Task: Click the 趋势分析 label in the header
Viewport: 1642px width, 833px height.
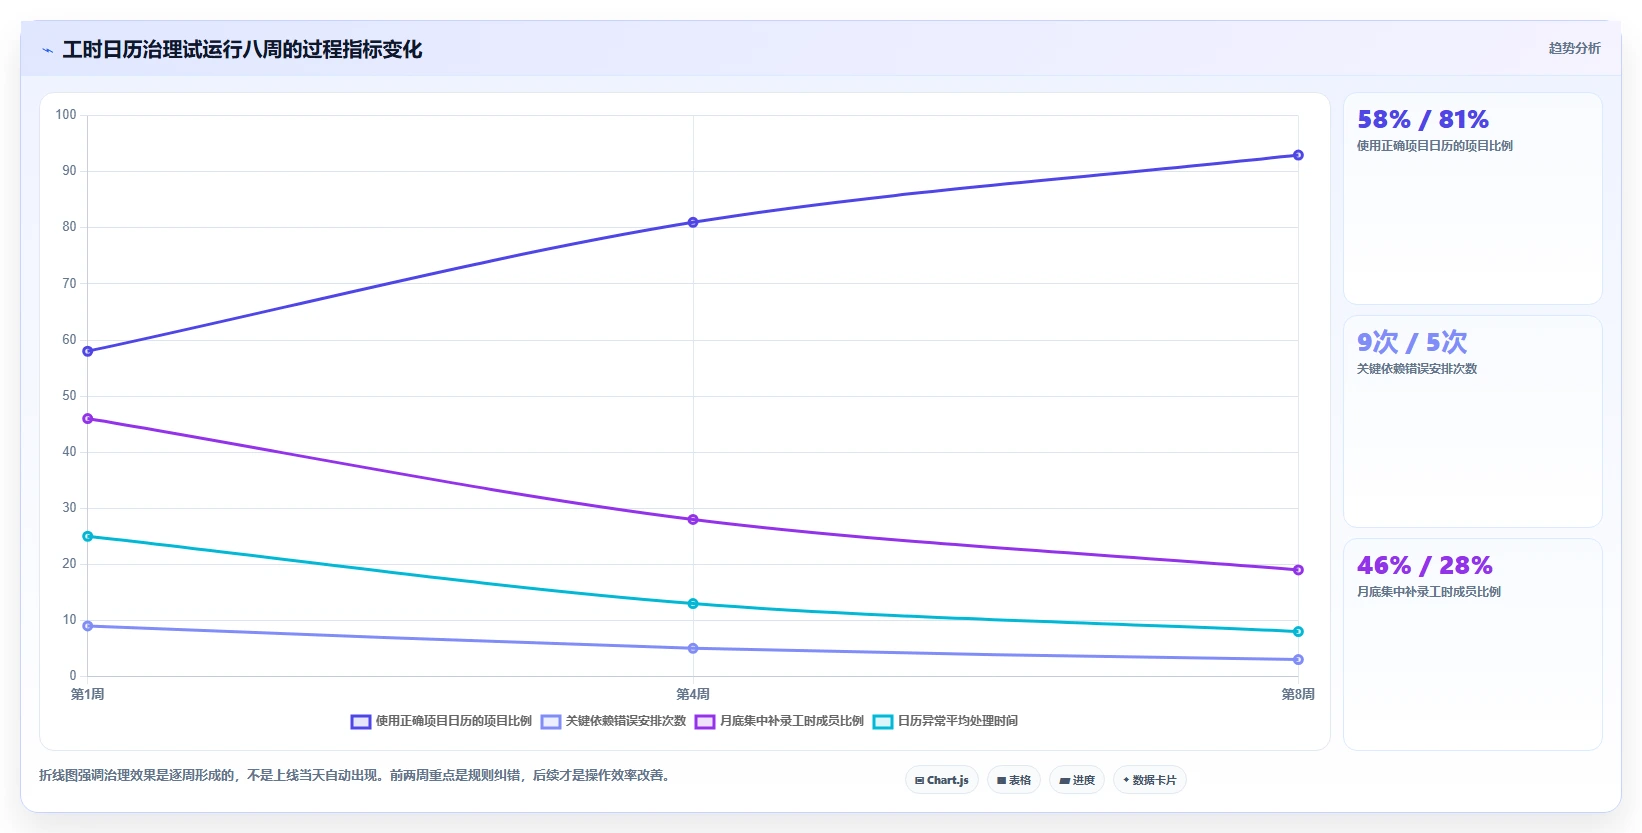Action: (x=1574, y=48)
